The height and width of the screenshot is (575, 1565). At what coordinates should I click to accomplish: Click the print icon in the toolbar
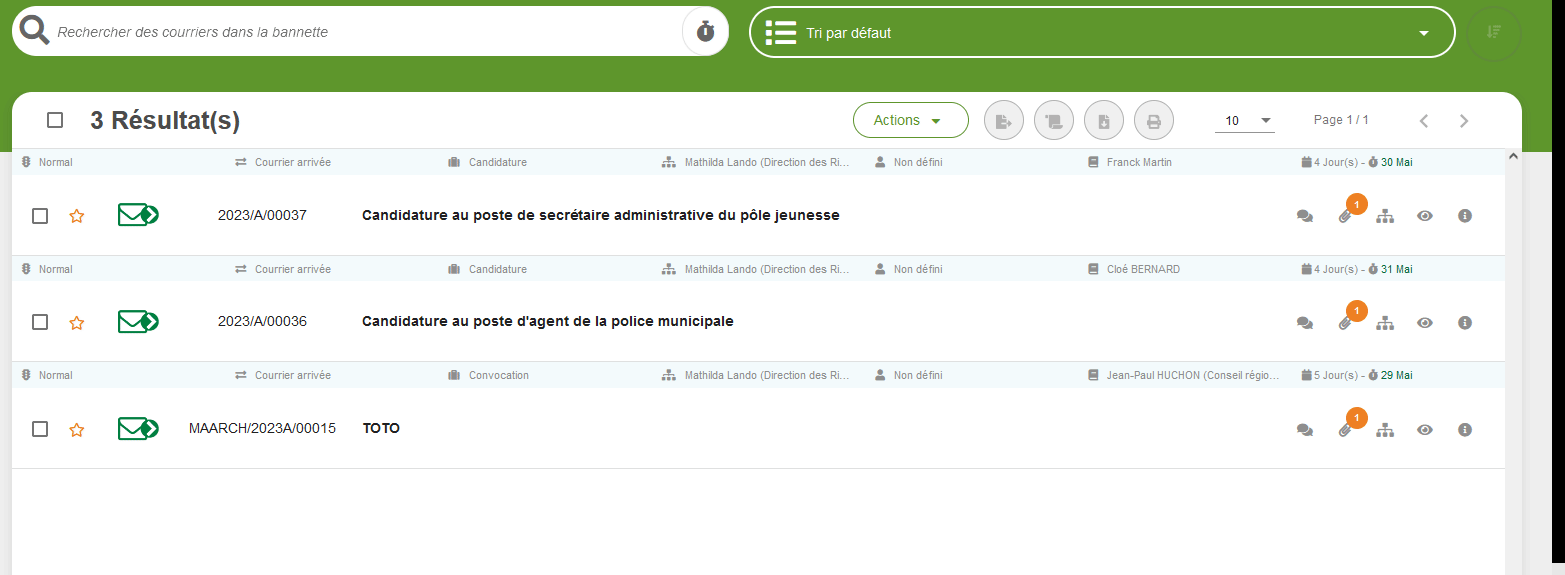pos(1153,121)
